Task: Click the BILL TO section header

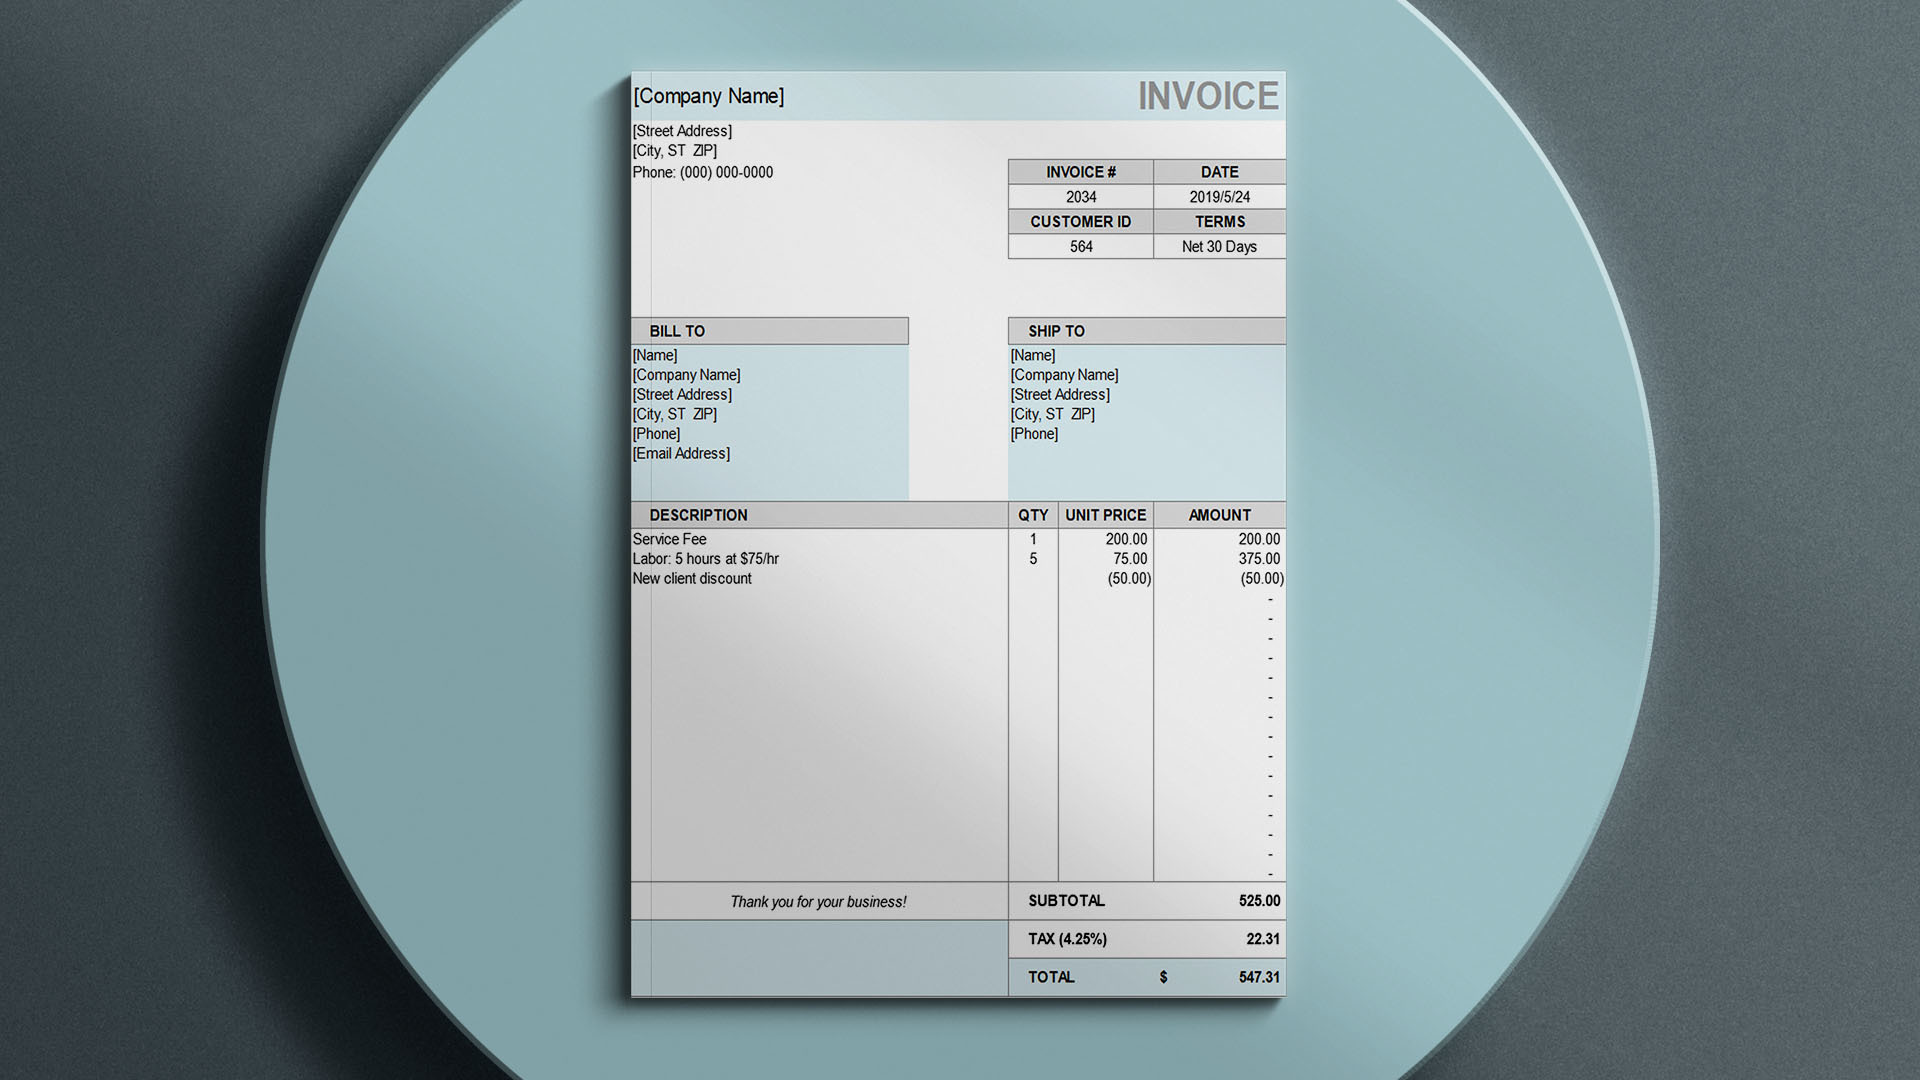Action: click(x=677, y=331)
